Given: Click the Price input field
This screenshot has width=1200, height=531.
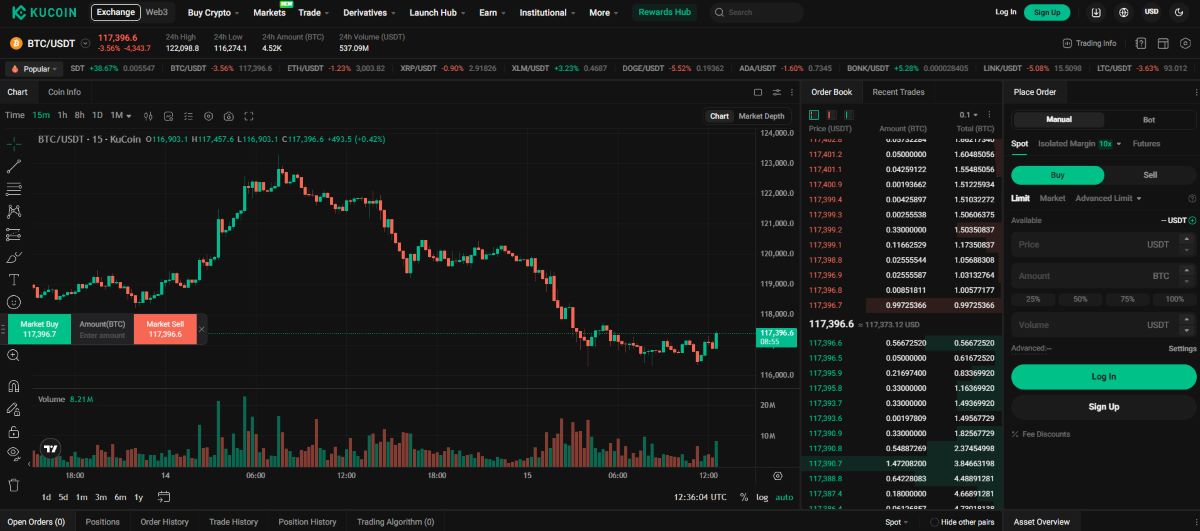Looking at the screenshot, I should coord(1103,244).
